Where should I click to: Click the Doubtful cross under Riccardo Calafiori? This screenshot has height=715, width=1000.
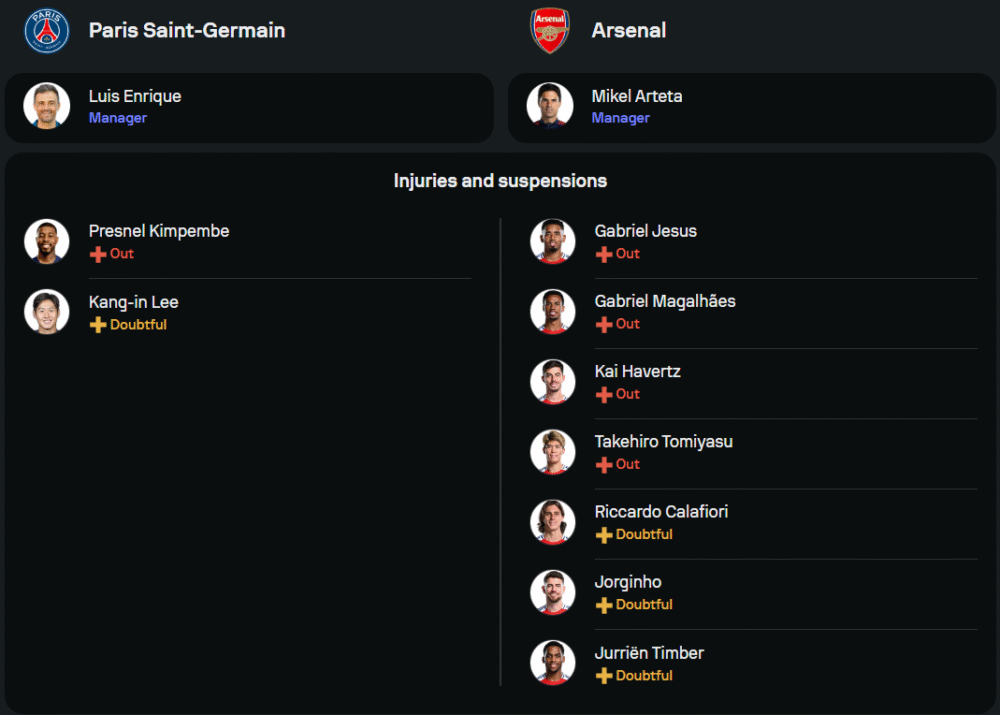coord(604,535)
